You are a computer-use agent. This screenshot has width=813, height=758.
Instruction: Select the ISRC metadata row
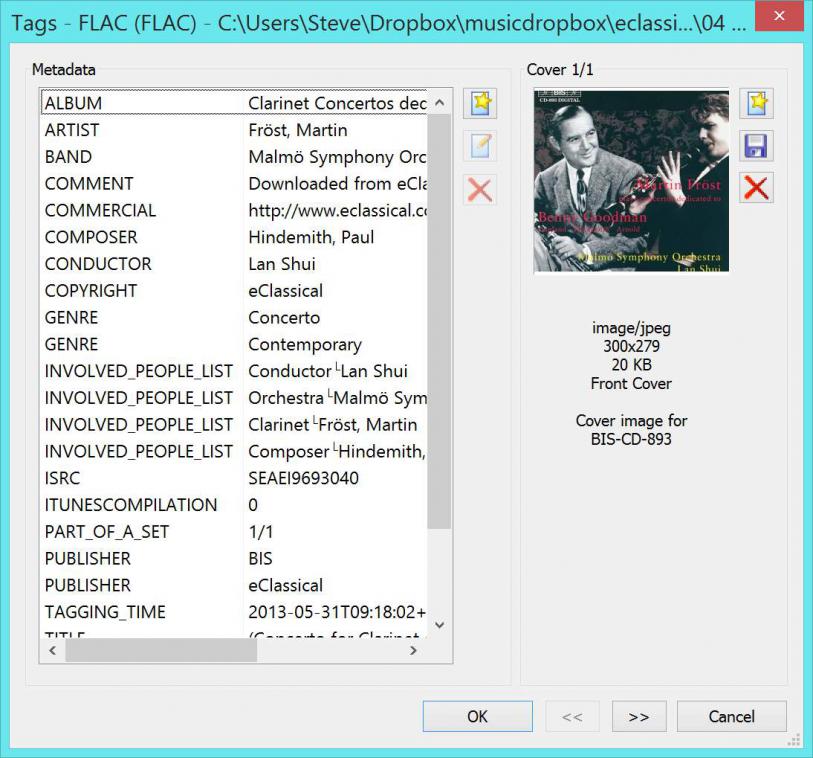coord(235,478)
